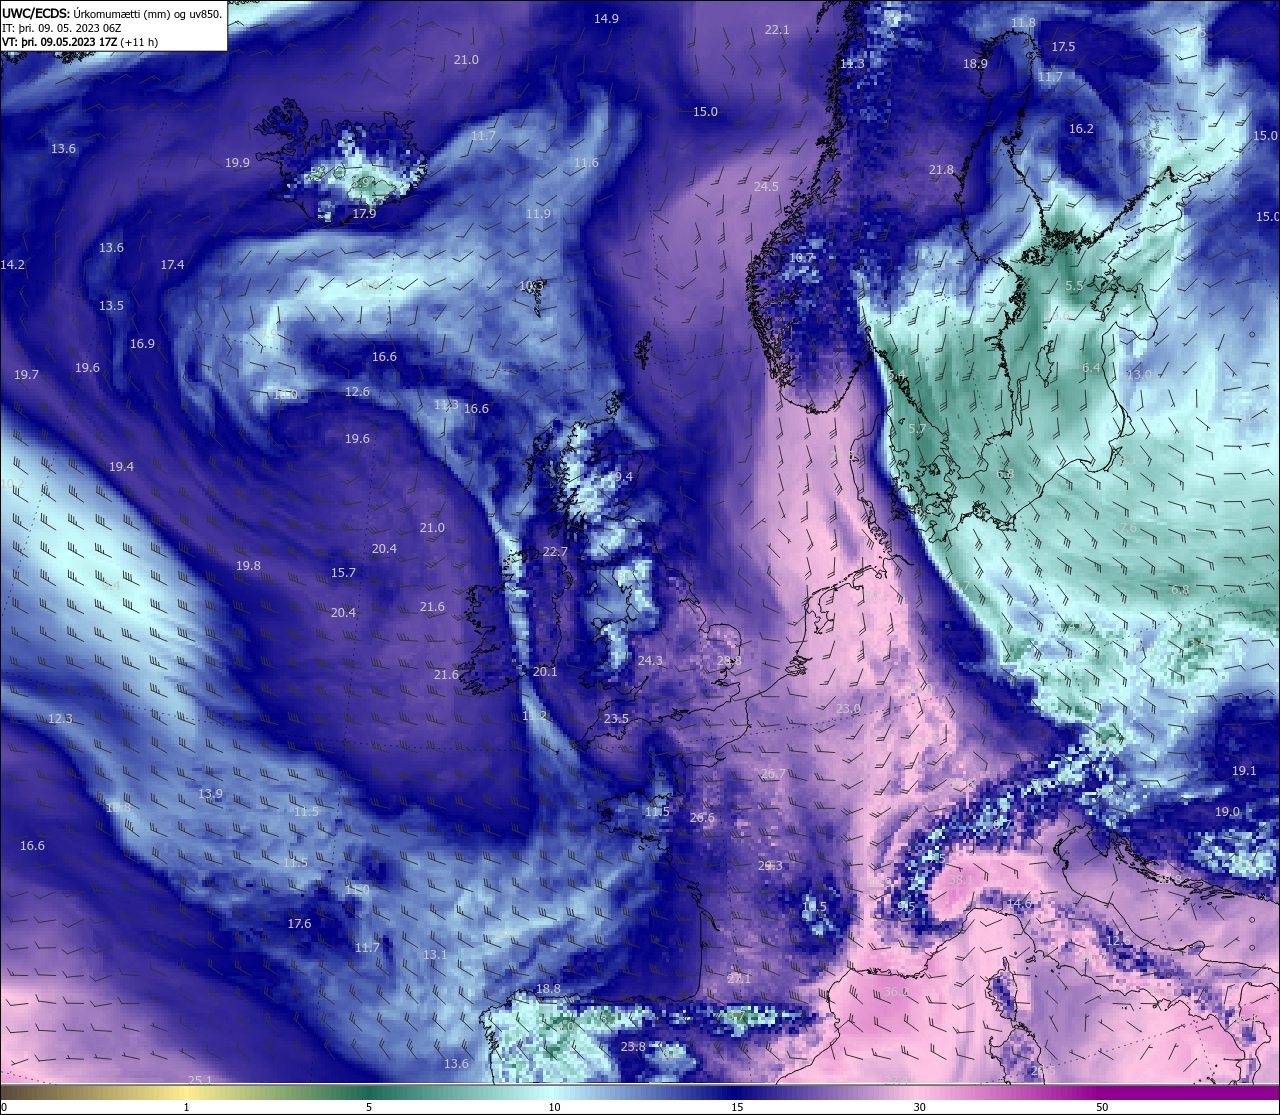Image resolution: width=1280 pixels, height=1115 pixels.
Task: Click the 23.5 value over southwest England
Action: point(616,719)
